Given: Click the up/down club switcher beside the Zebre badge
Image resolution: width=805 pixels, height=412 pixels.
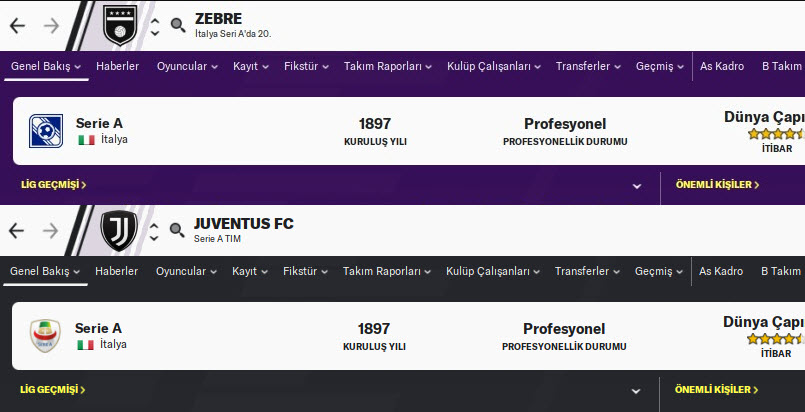Looking at the screenshot, I should 155,27.
